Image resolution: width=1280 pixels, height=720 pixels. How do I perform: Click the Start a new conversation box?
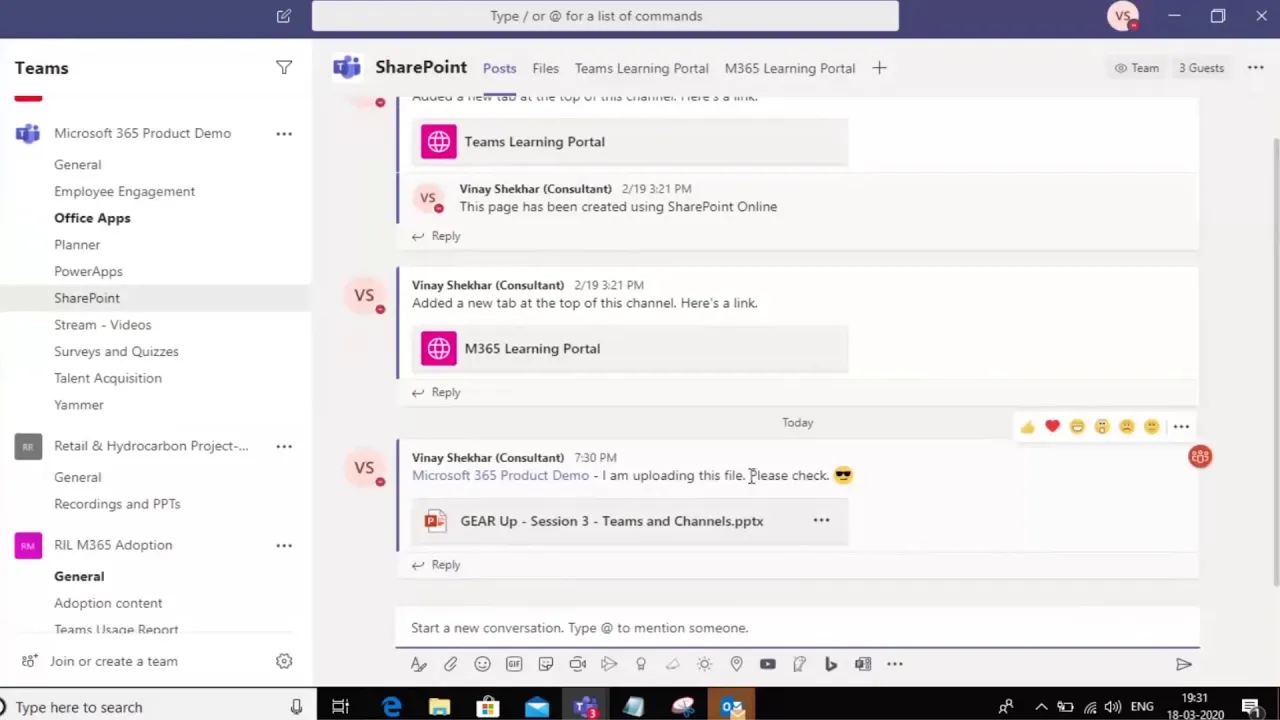(x=797, y=628)
